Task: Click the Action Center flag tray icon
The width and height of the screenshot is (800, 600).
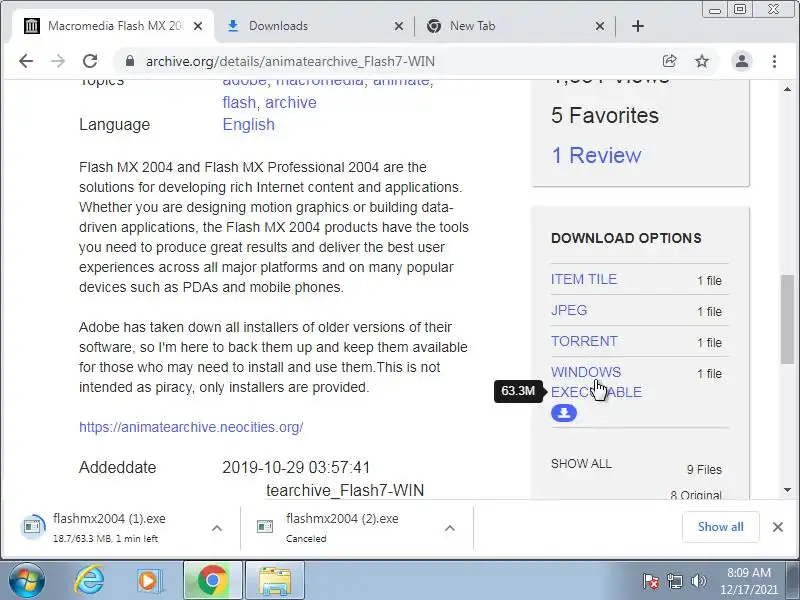Action: 651,581
